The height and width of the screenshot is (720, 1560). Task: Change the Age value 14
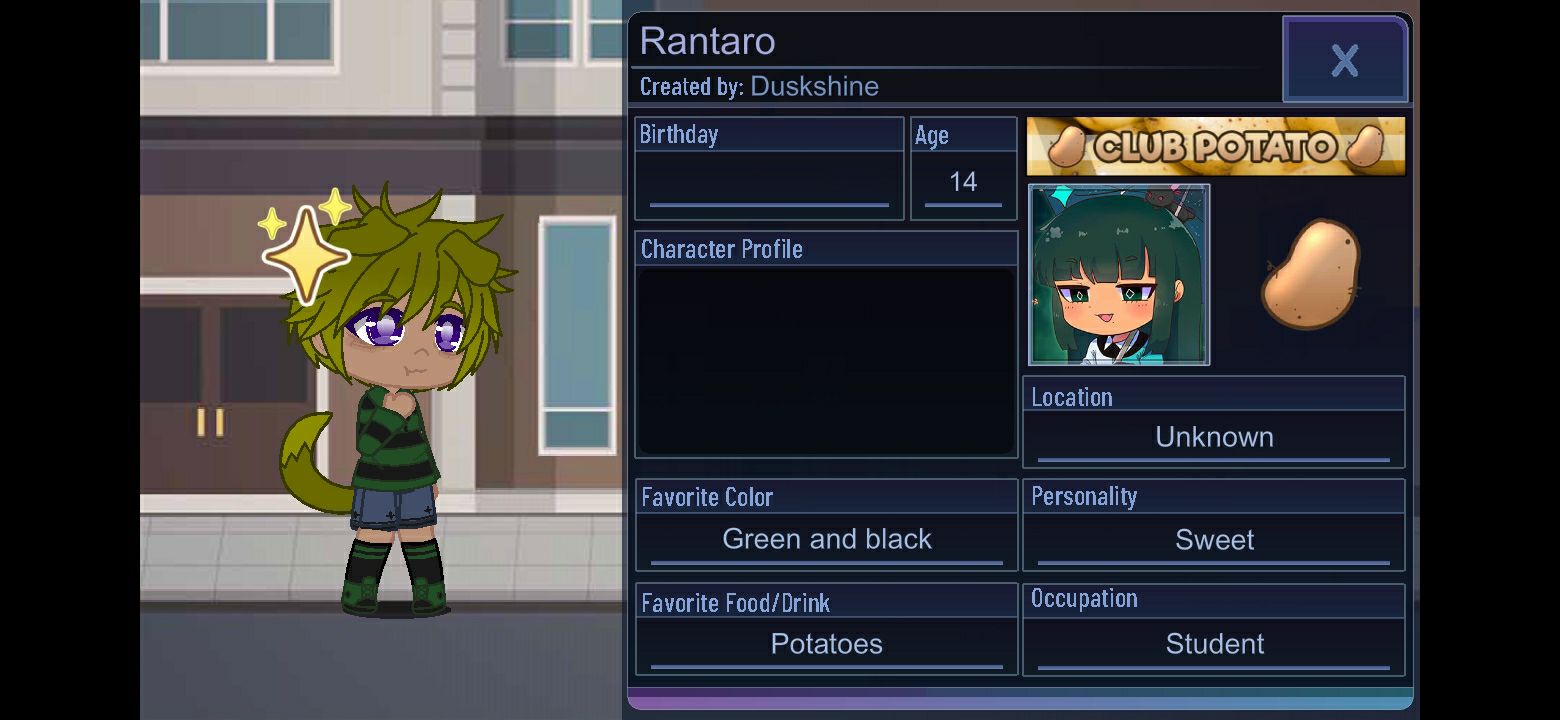[x=963, y=182]
